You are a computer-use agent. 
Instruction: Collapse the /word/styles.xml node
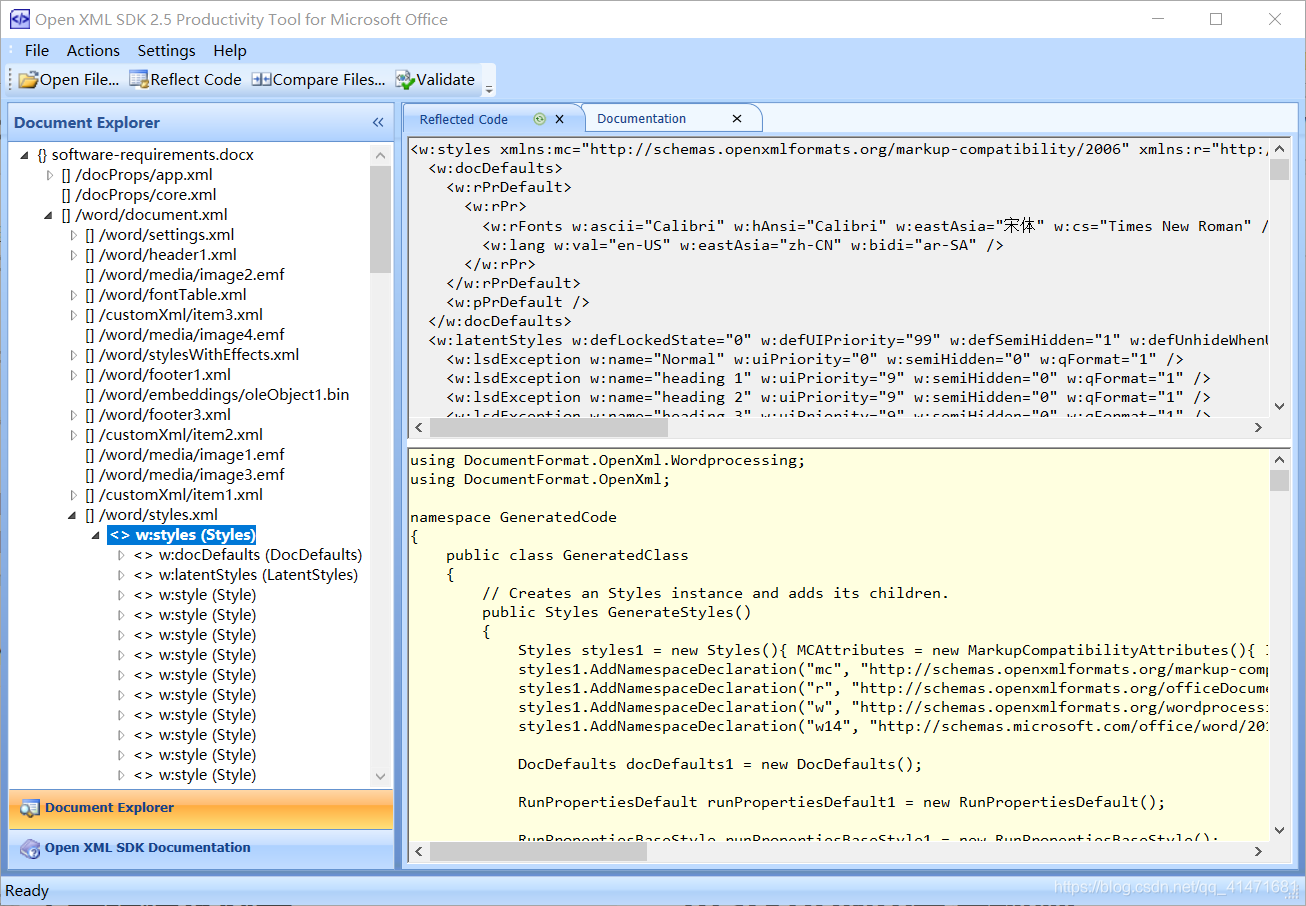[72, 515]
